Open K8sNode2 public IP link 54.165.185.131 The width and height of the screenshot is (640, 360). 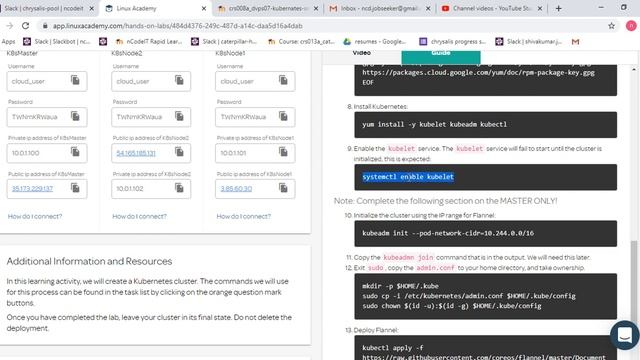tap(136, 153)
